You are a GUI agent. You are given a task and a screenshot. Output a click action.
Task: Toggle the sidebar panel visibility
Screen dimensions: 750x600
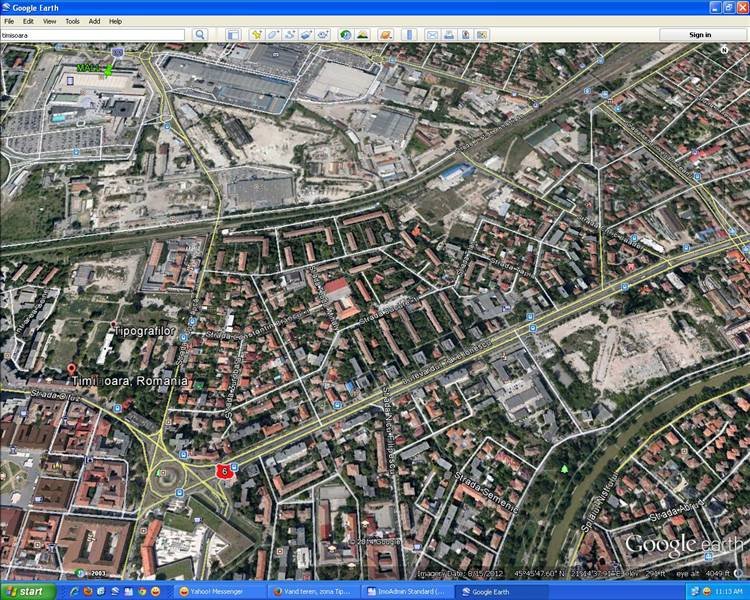pyautogui.click(x=231, y=34)
